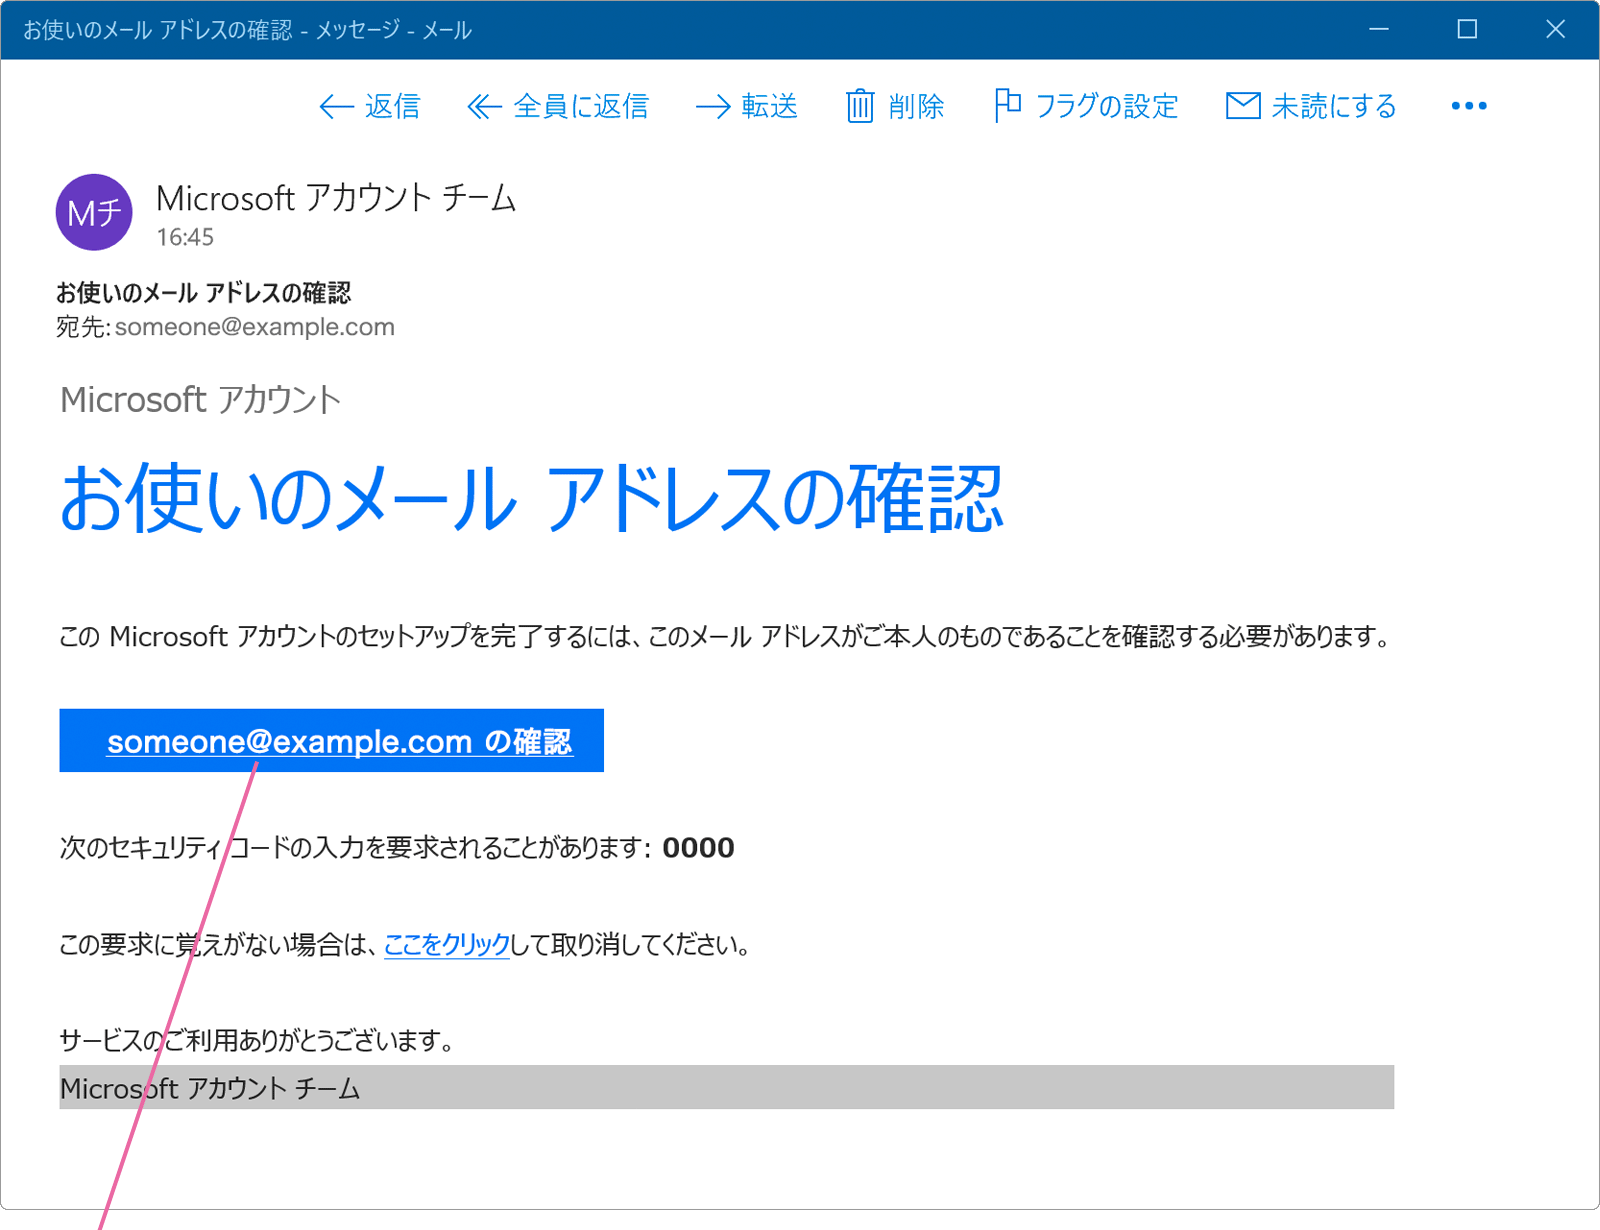Viewport: 1600px width, 1230px height.
Task: Click the Microsoft アカウント header text
Action: (x=201, y=400)
